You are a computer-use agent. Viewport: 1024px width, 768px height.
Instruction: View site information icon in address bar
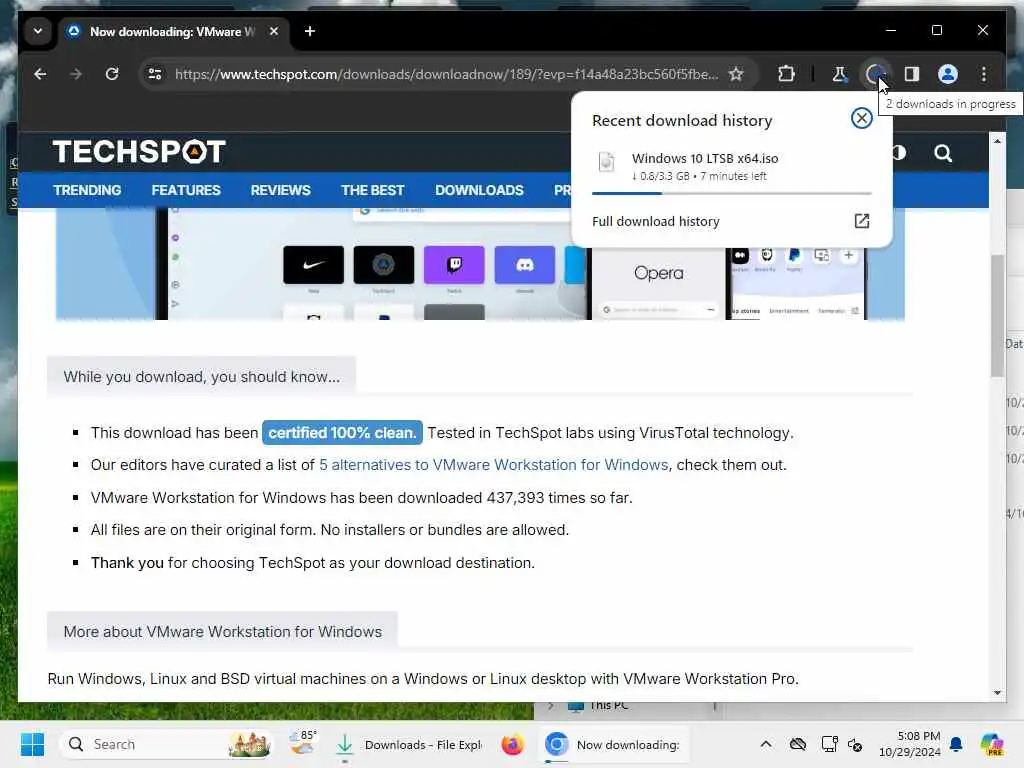pos(155,74)
